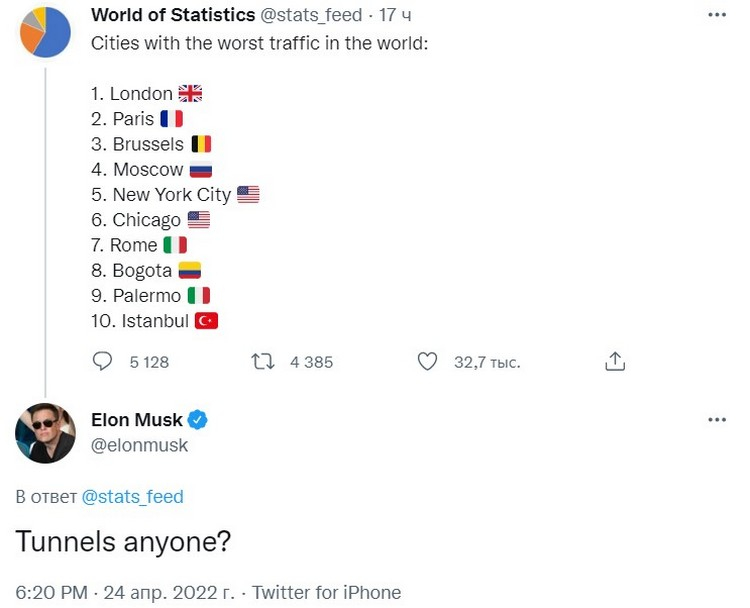The image size is (750, 608).
Task: Click the 17 ч time stamp on the tweet
Action: [391, 16]
